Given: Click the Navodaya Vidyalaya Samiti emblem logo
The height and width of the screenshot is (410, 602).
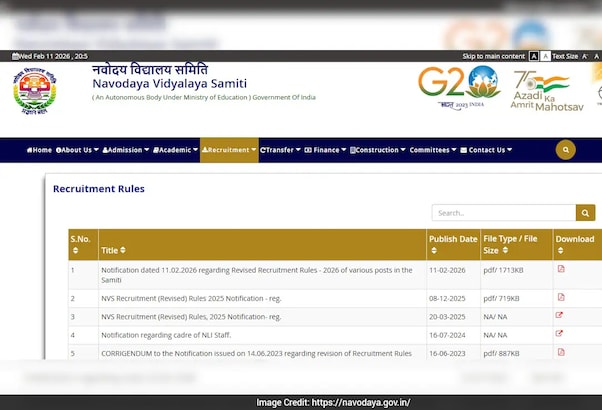Looking at the screenshot, I should click(x=35, y=91).
